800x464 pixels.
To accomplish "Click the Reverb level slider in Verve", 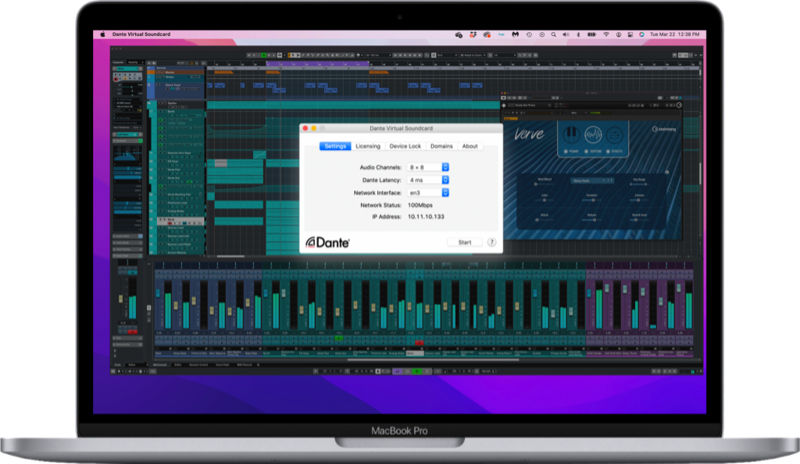I will 639,219.
